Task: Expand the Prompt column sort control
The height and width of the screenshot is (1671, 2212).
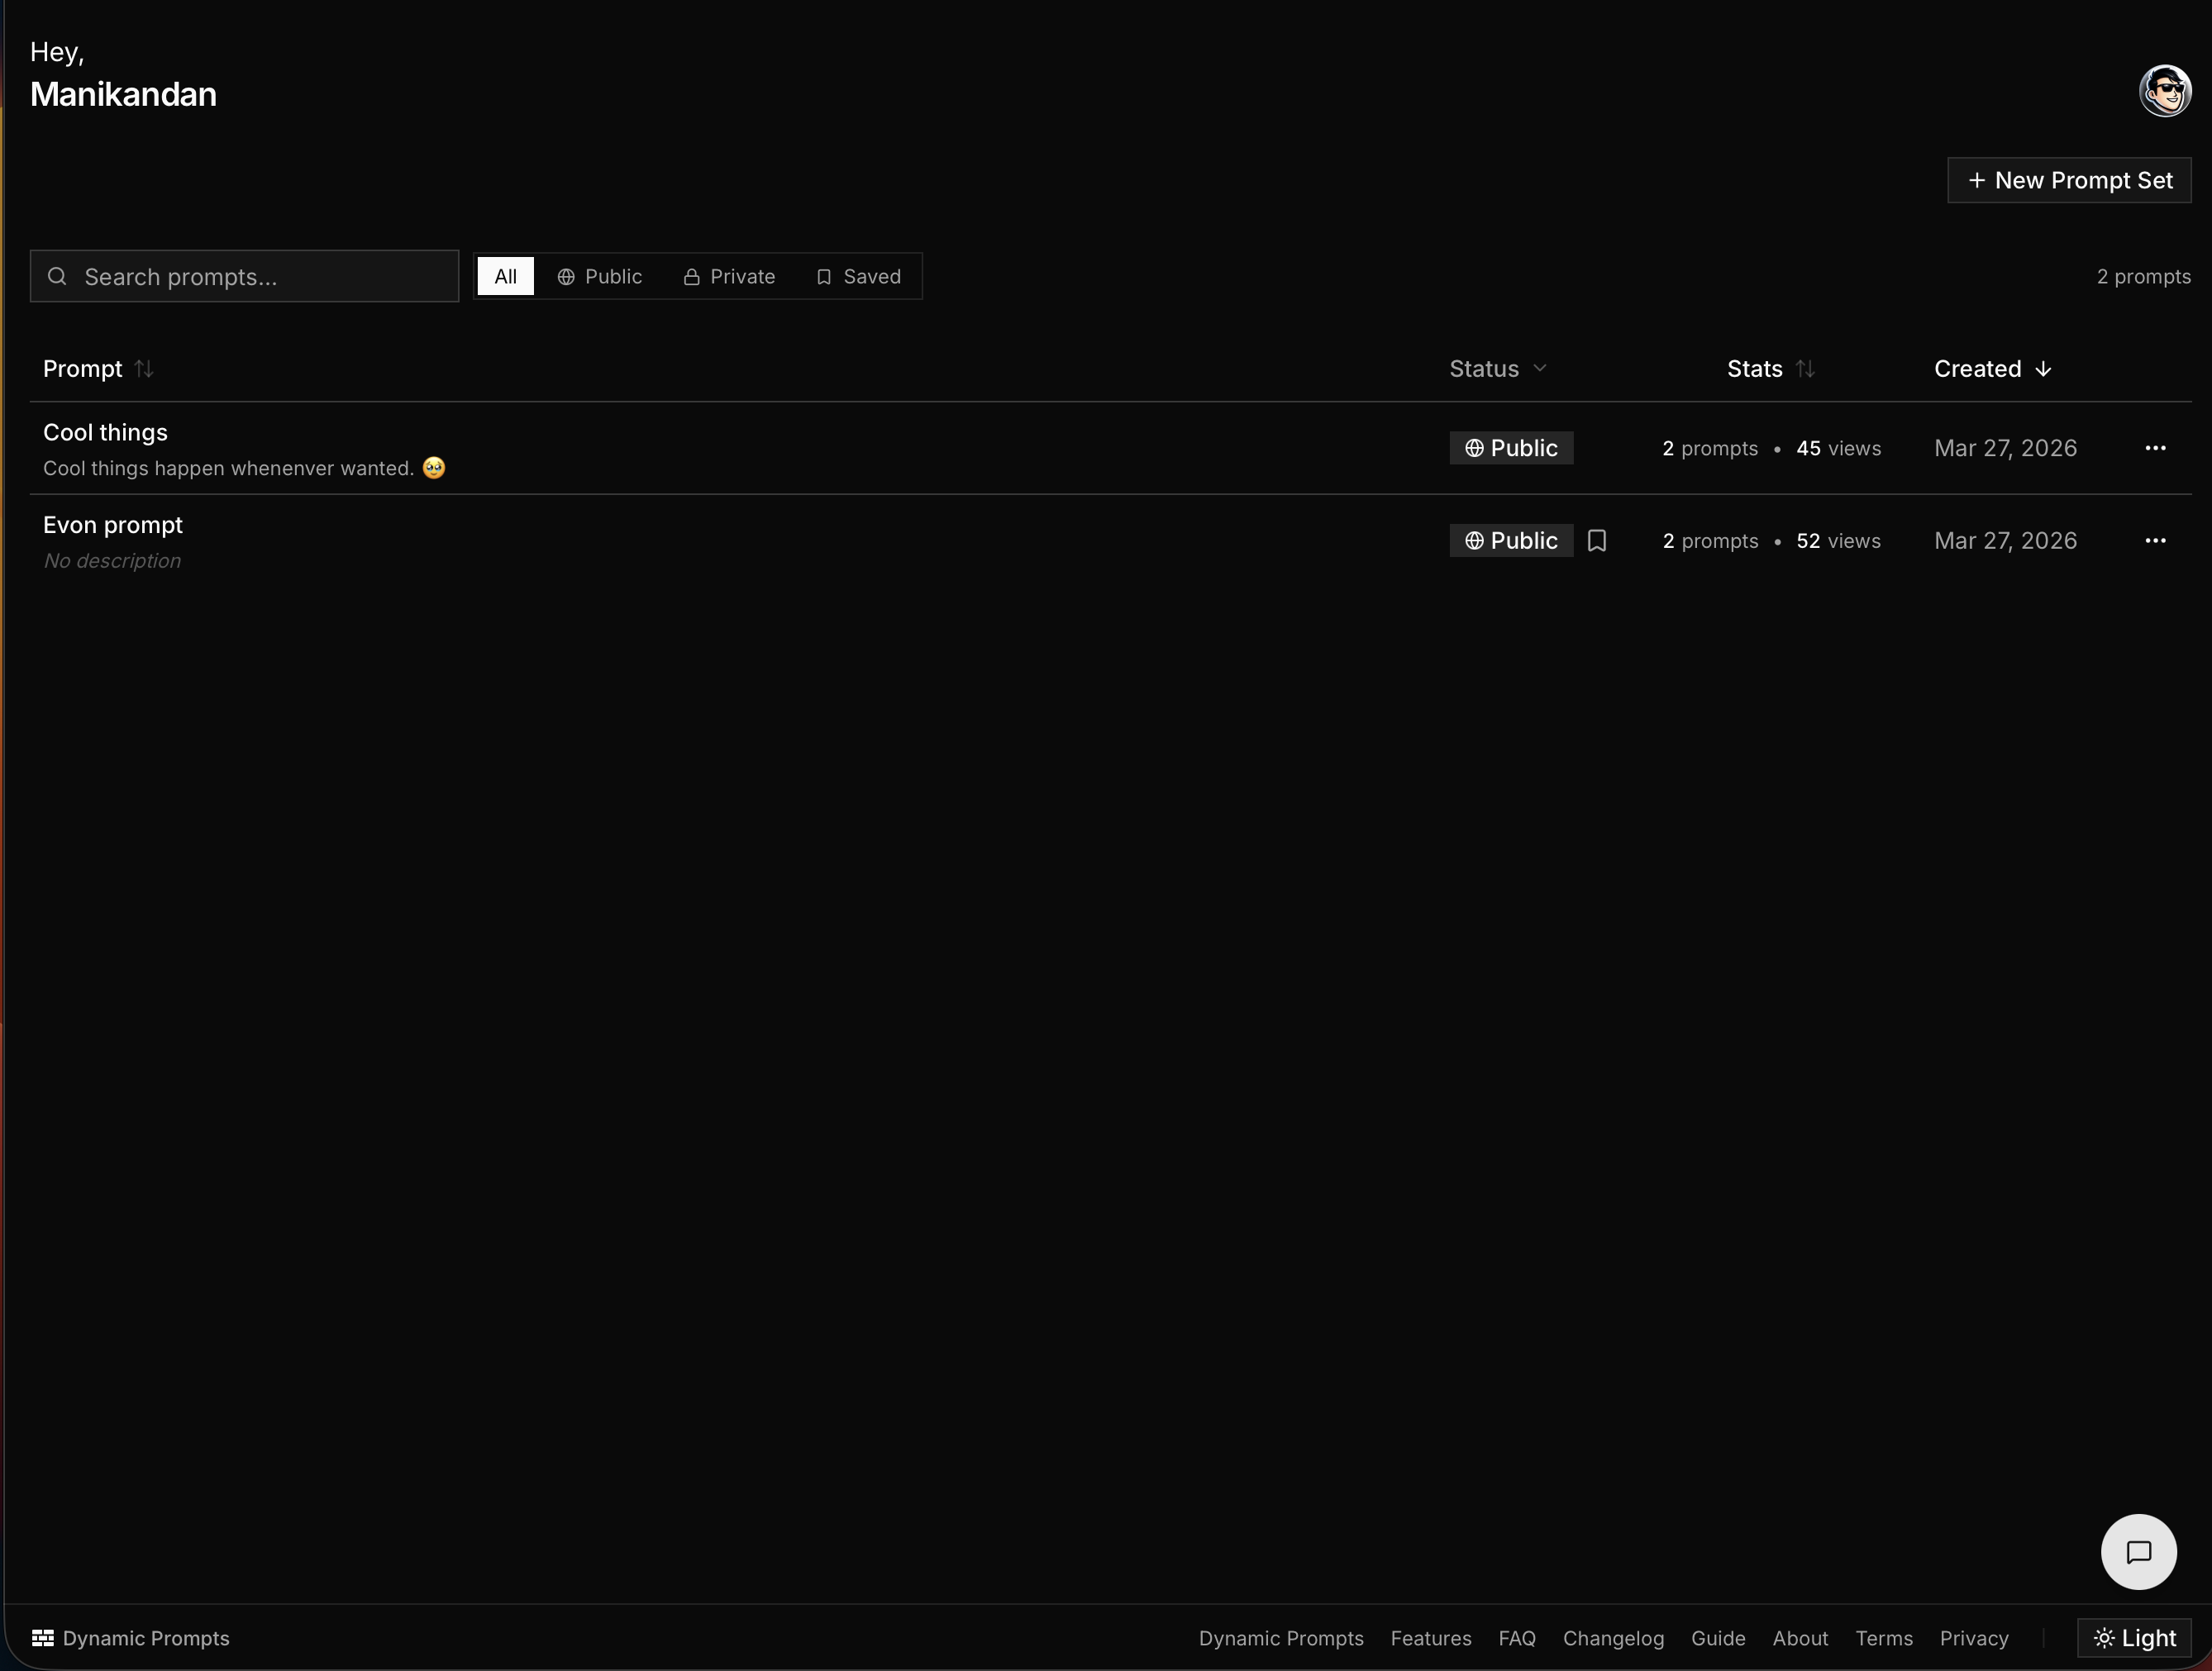Action: pyautogui.click(x=144, y=368)
